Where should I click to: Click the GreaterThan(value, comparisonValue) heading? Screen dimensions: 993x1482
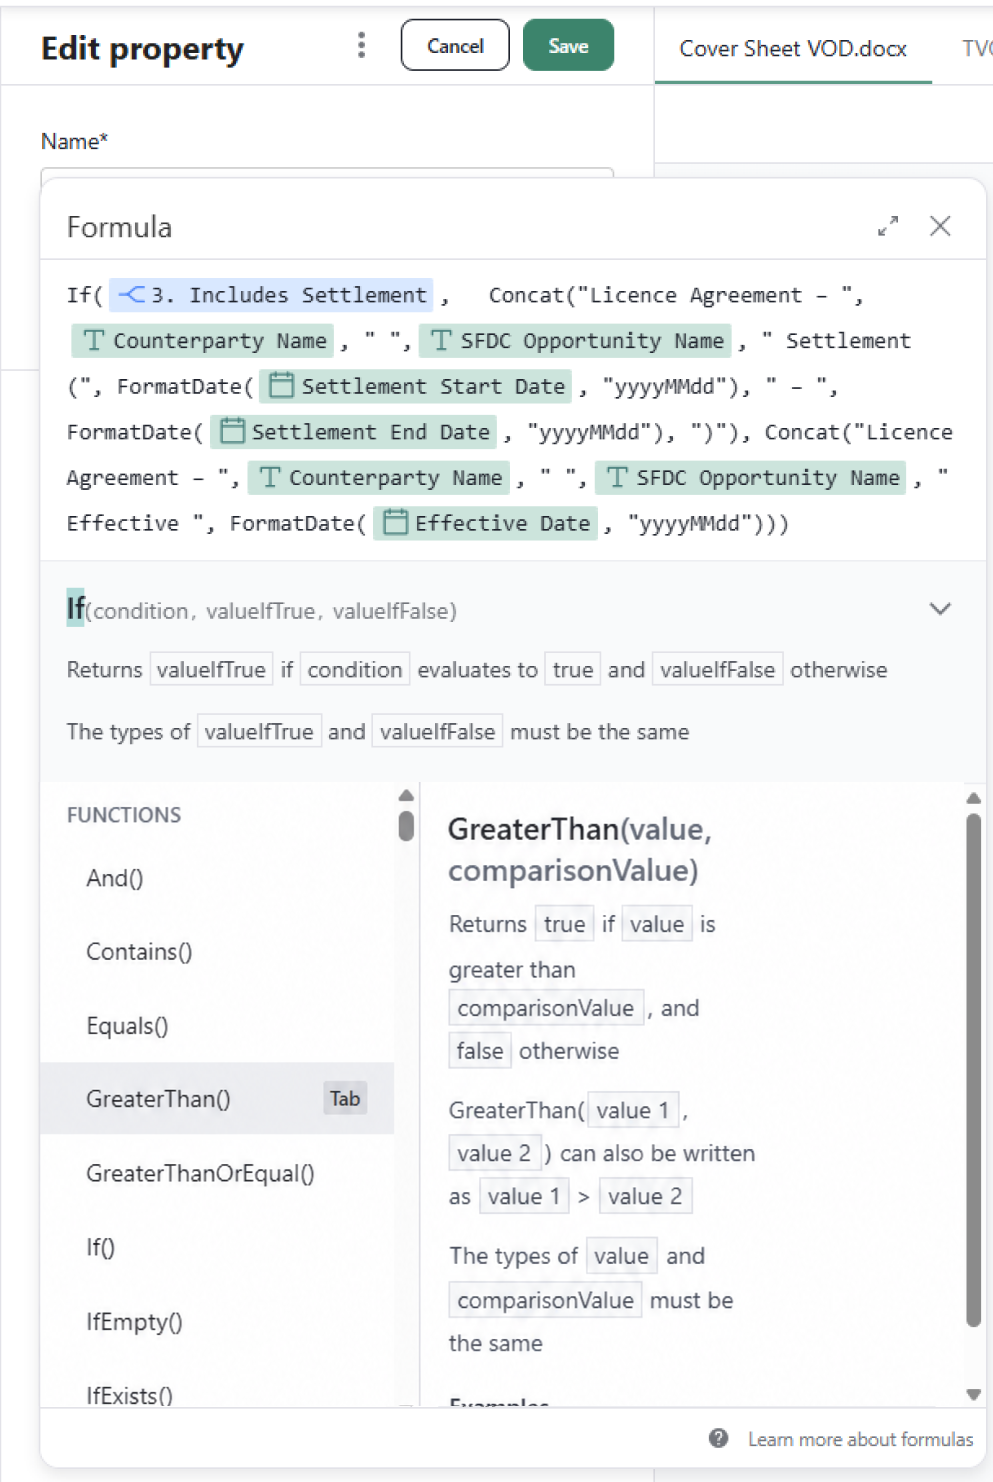(x=580, y=850)
